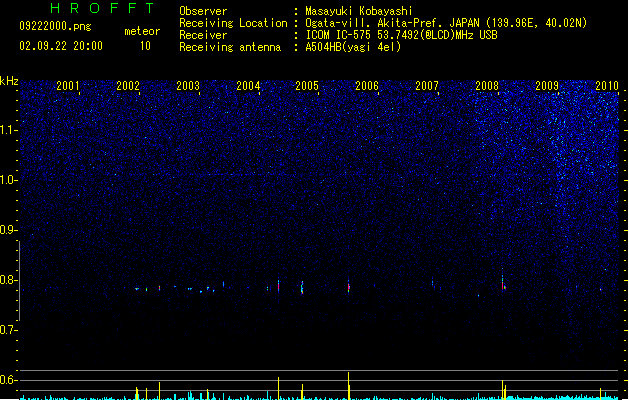Click the 2006 time axis marker
The image size is (629, 400).
[367, 86]
